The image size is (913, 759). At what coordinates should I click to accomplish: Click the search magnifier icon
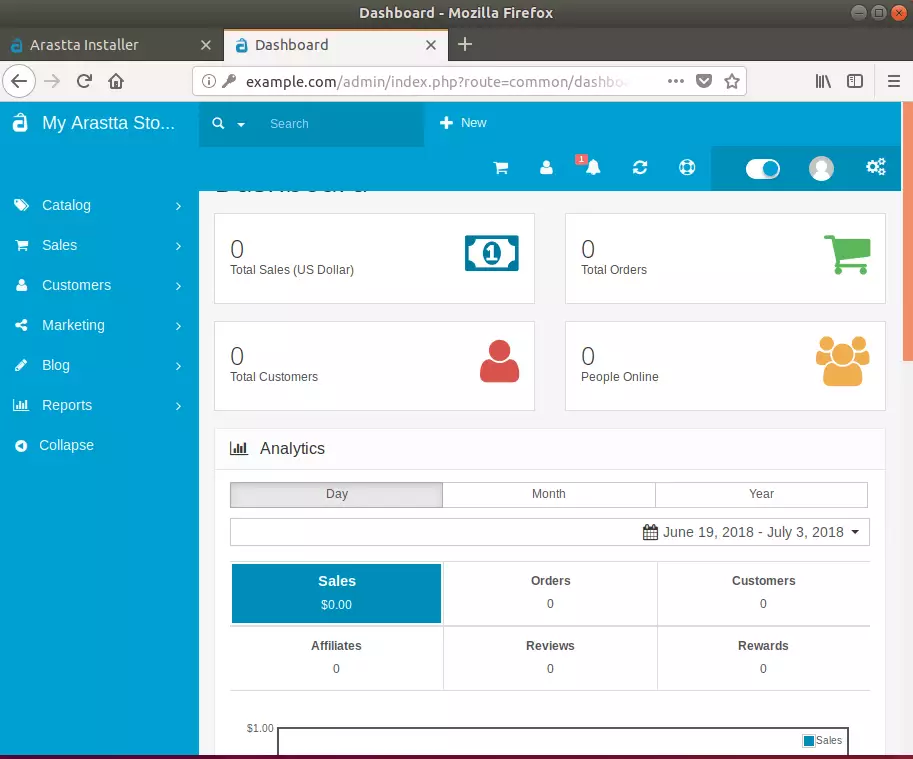coord(218,123)
